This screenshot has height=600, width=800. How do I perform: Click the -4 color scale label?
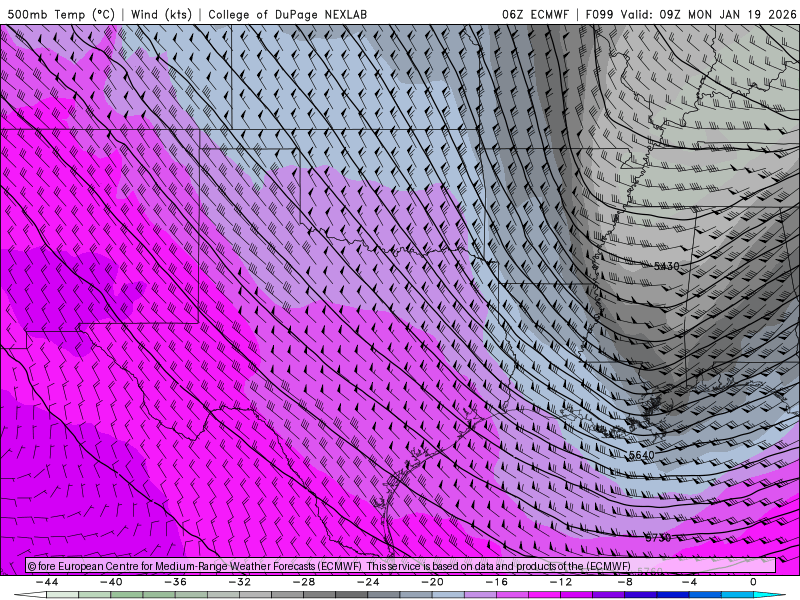coord(689,582)
